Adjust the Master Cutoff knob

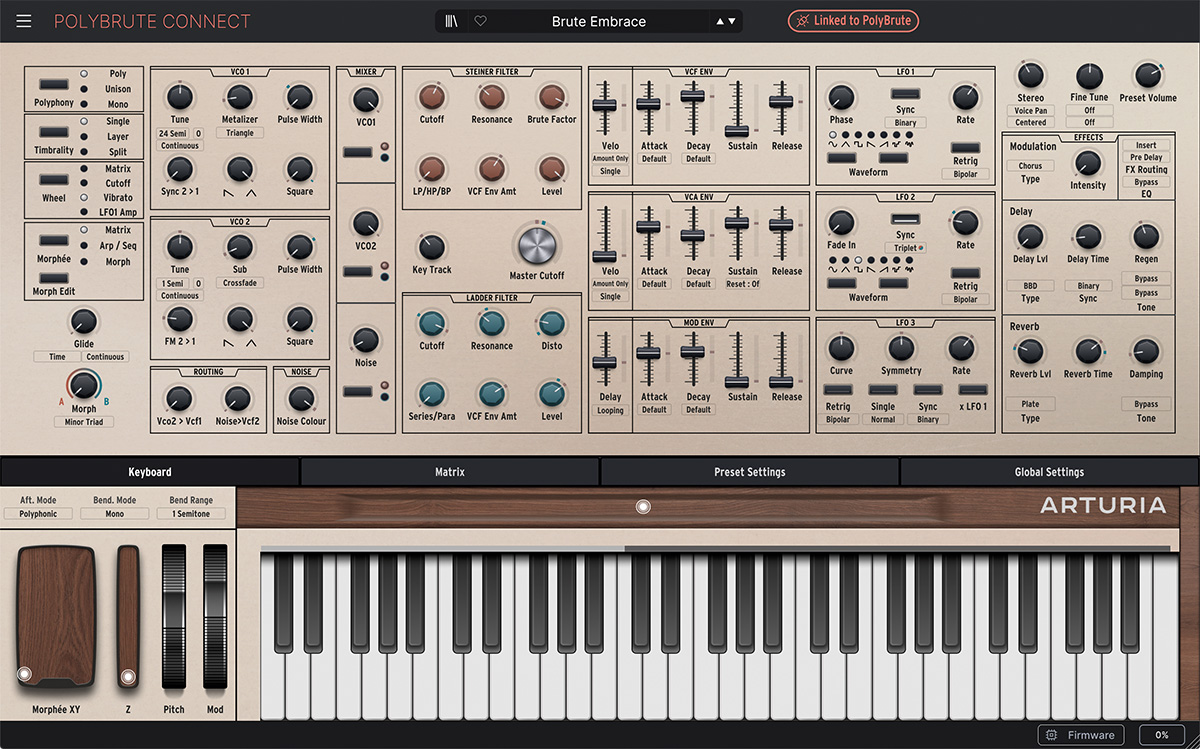click(x=537, y=246)
